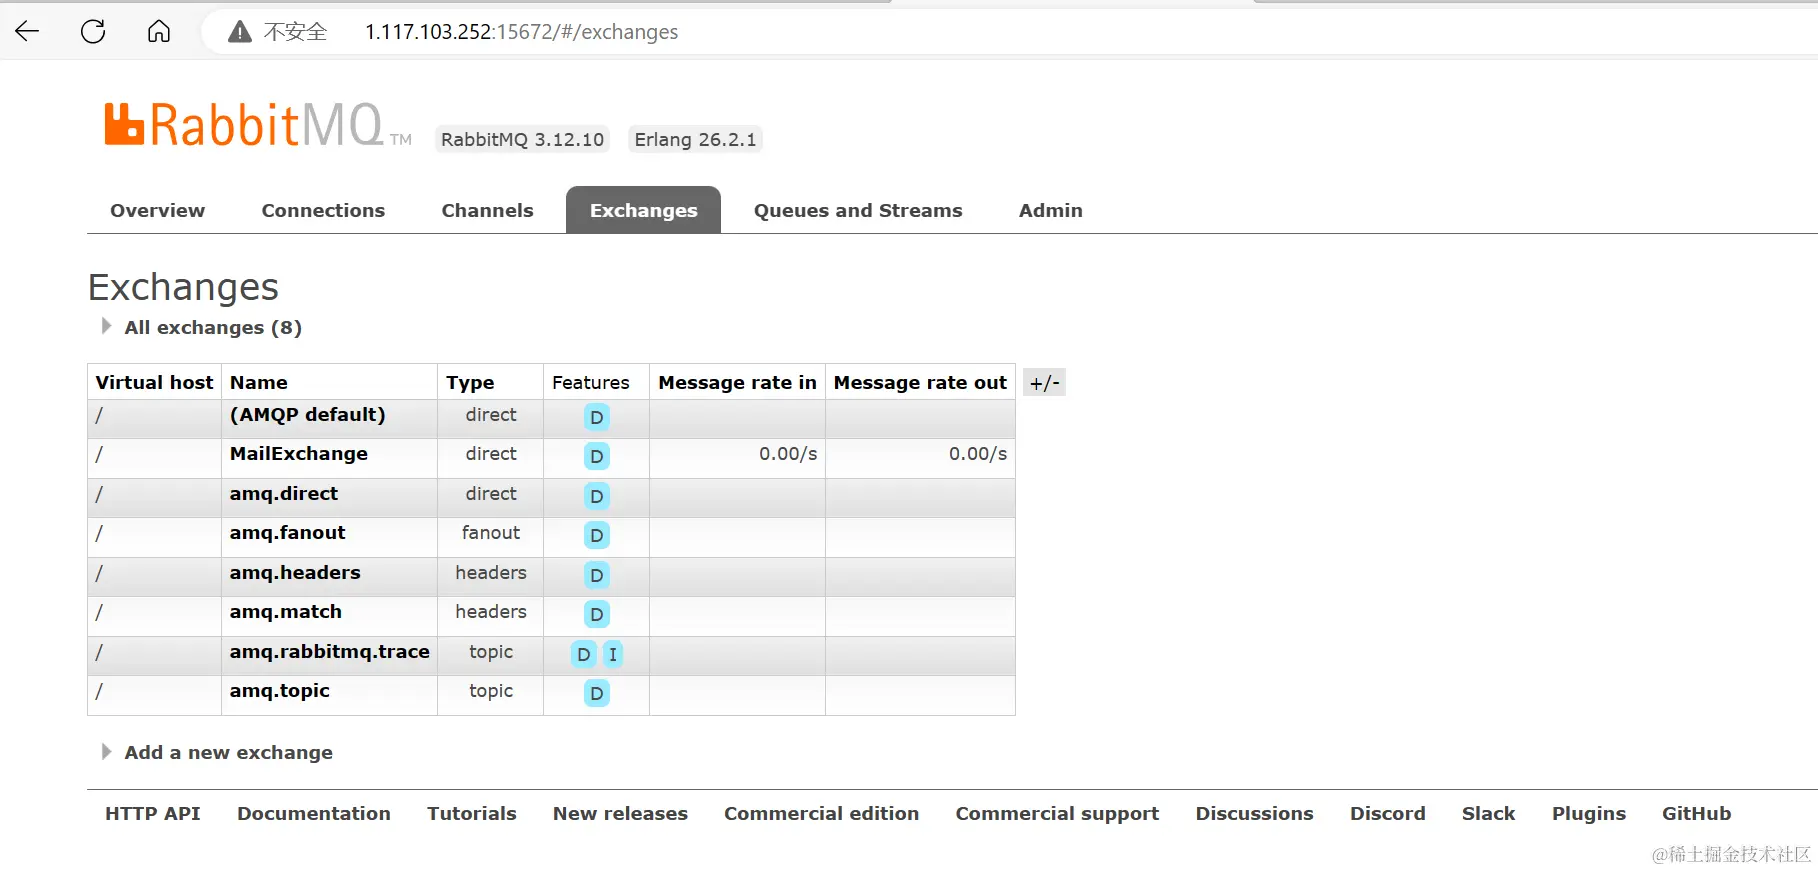Click the Erlang 26.2.1 version label
Viewport: 1818px width, 871px height.
point(695,139)
